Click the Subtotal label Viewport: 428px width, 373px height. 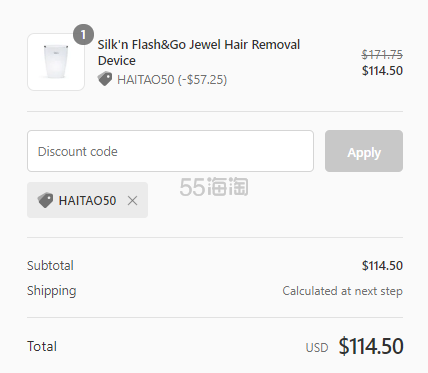50,266
